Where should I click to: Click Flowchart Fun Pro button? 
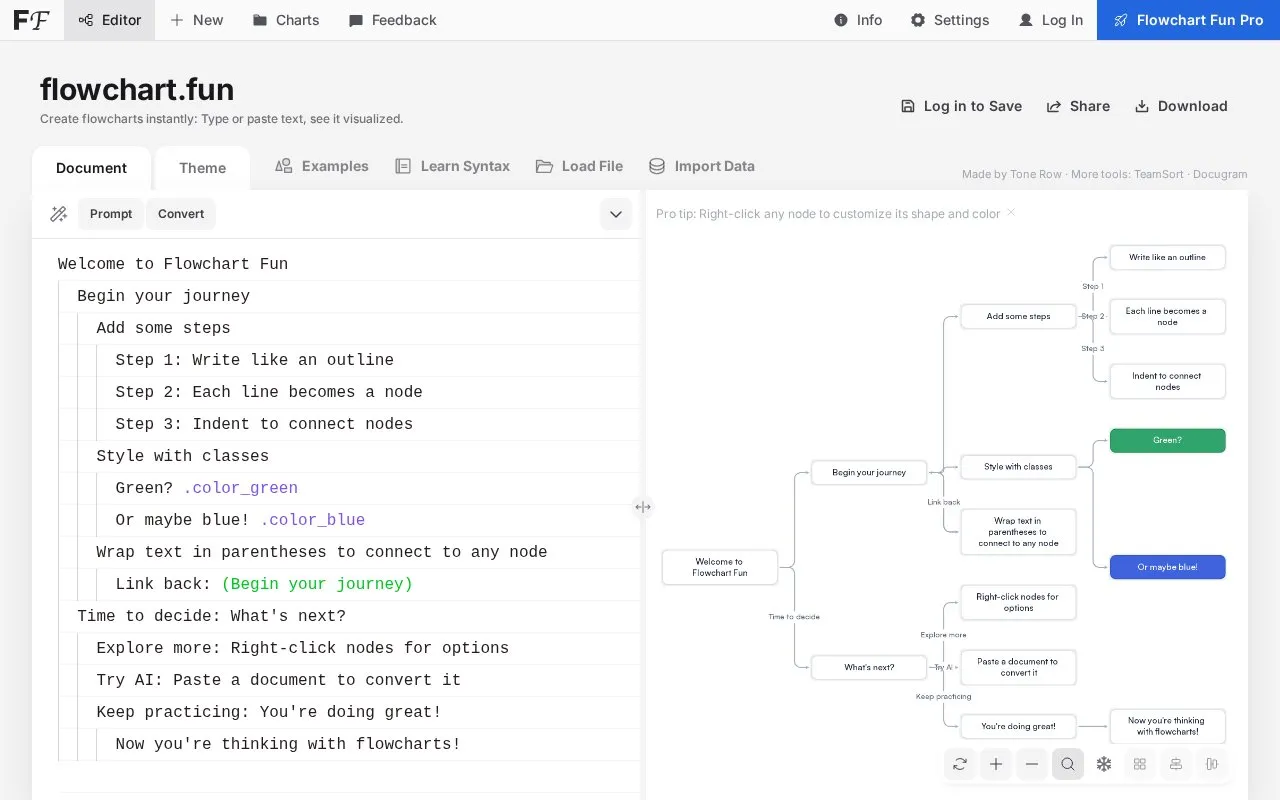click(1188, 20)
